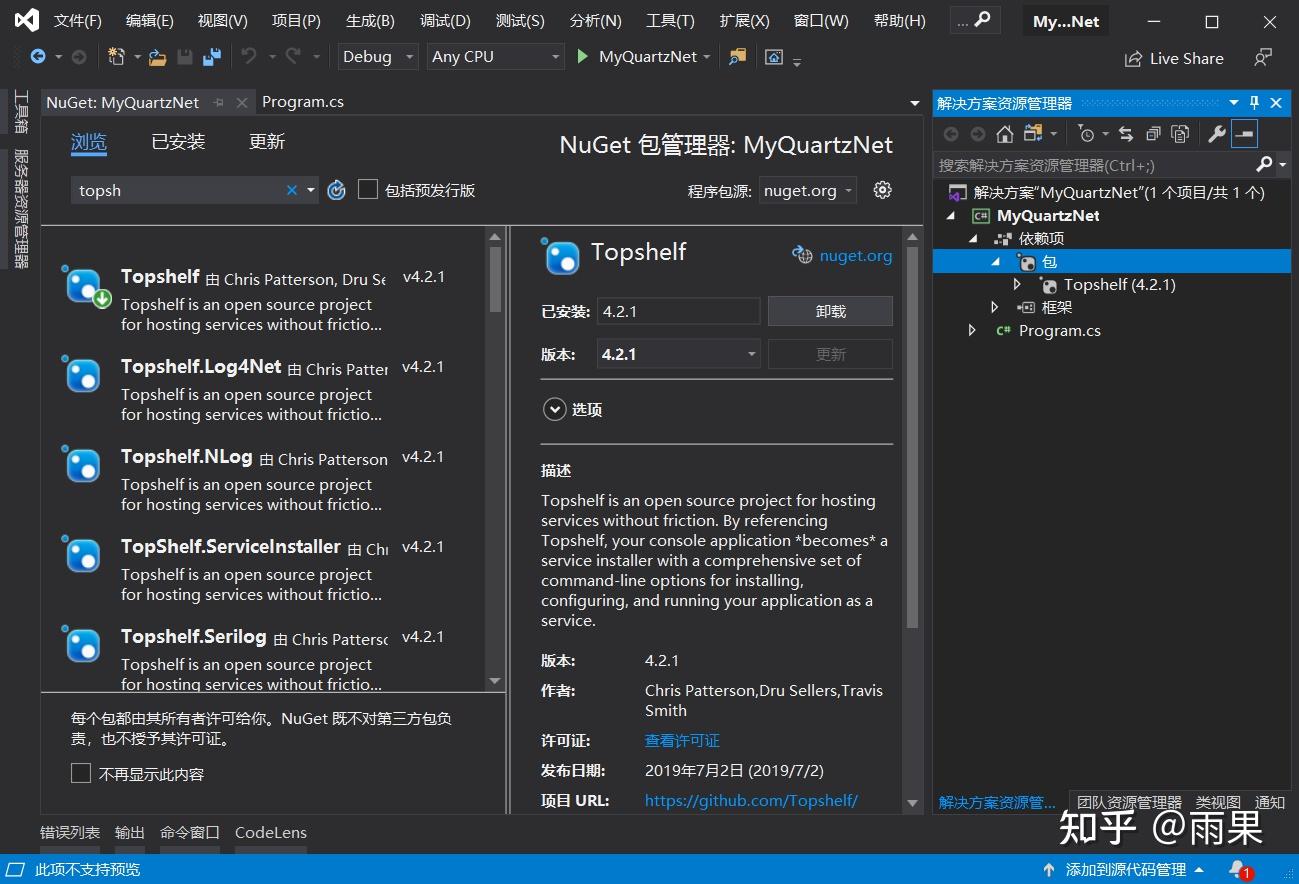Open NuGet settings gear icon
The image size is (1299, 884).
[882, 190]
